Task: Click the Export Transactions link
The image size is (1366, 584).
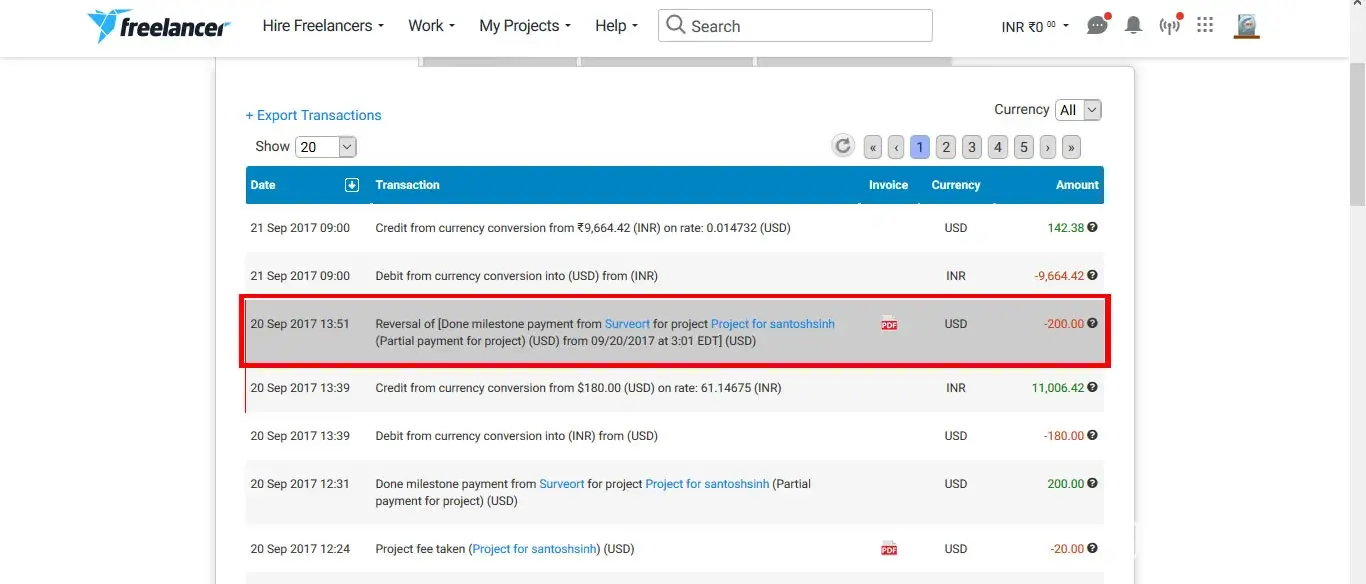Action: tap(313, 115)
